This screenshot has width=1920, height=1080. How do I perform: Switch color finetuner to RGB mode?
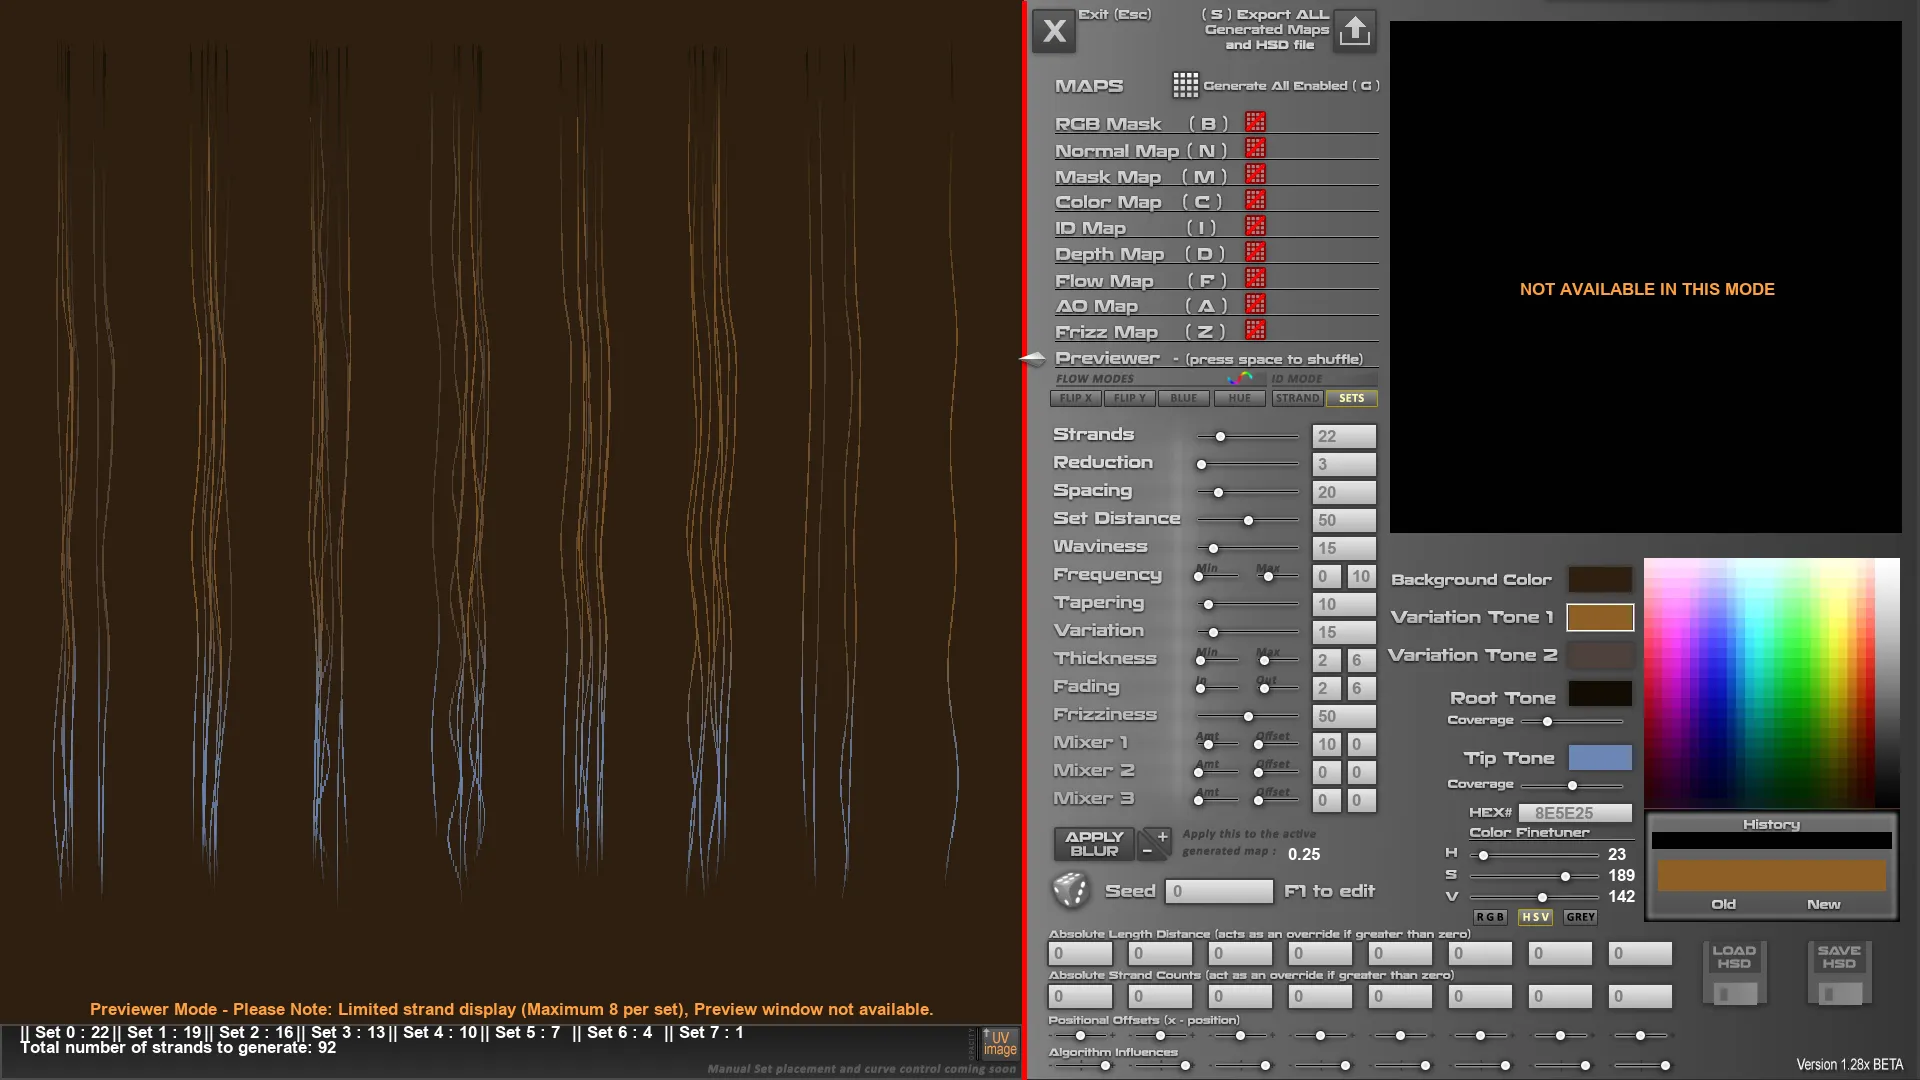pos(1489,917)
